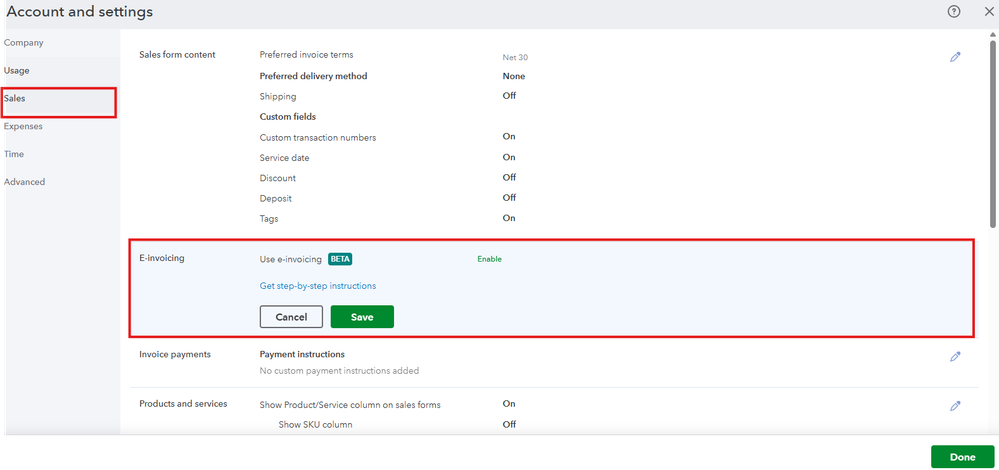Open the Time tab

coord(15,154)
